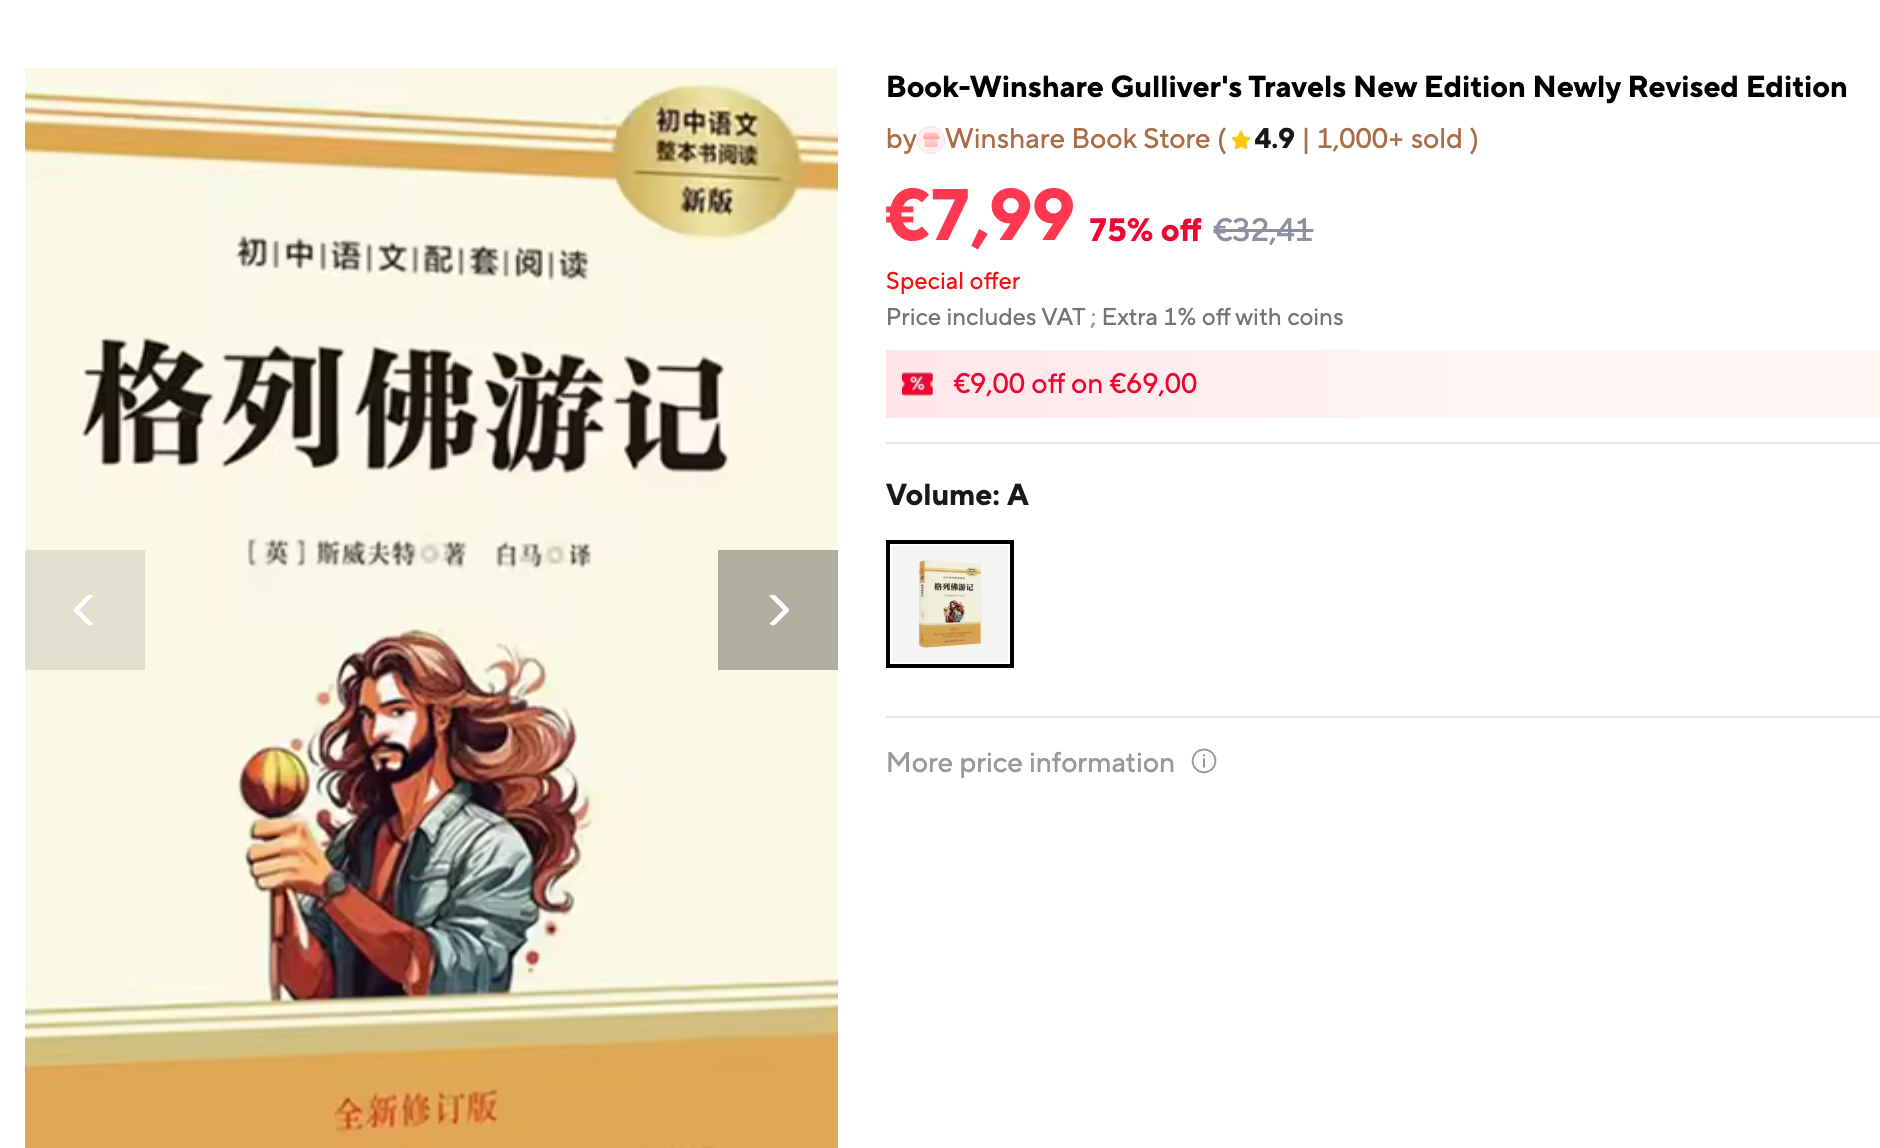Click the Extra 1% off with coins note
The width and height of the screenshot is (1880, 1148).
[x=1222, y=317]
